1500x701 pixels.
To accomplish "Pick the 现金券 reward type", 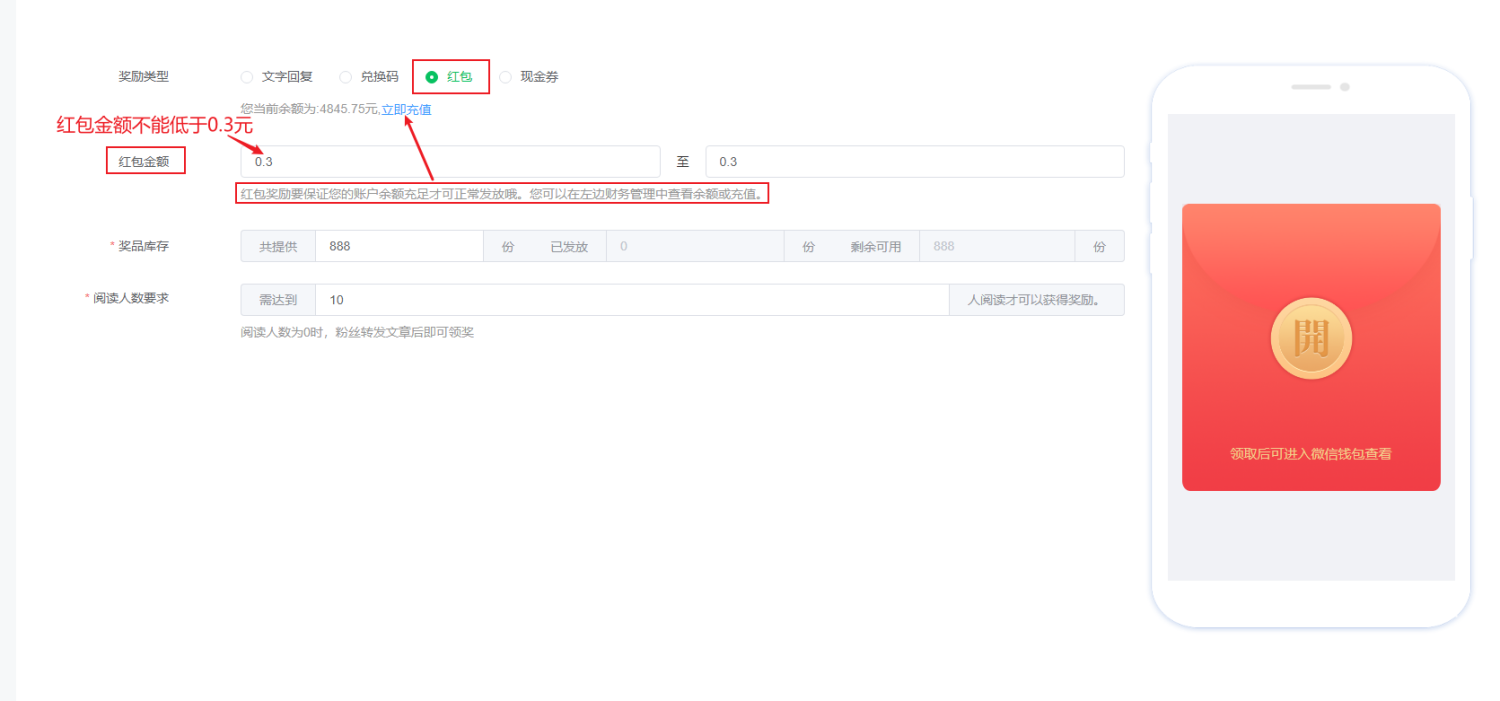I will [x=505, y=76].
